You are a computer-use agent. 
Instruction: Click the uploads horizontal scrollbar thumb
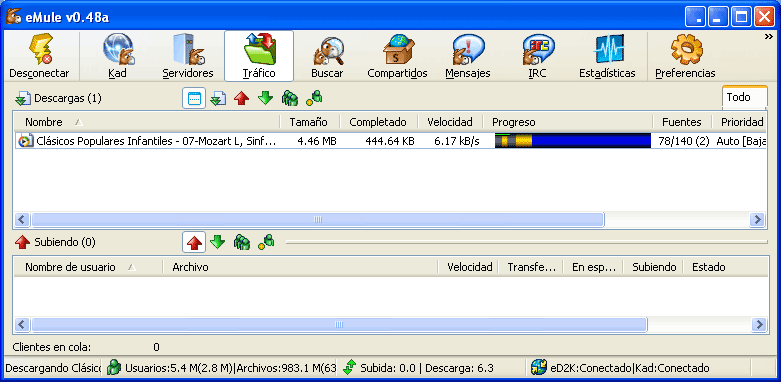point(339,325)
